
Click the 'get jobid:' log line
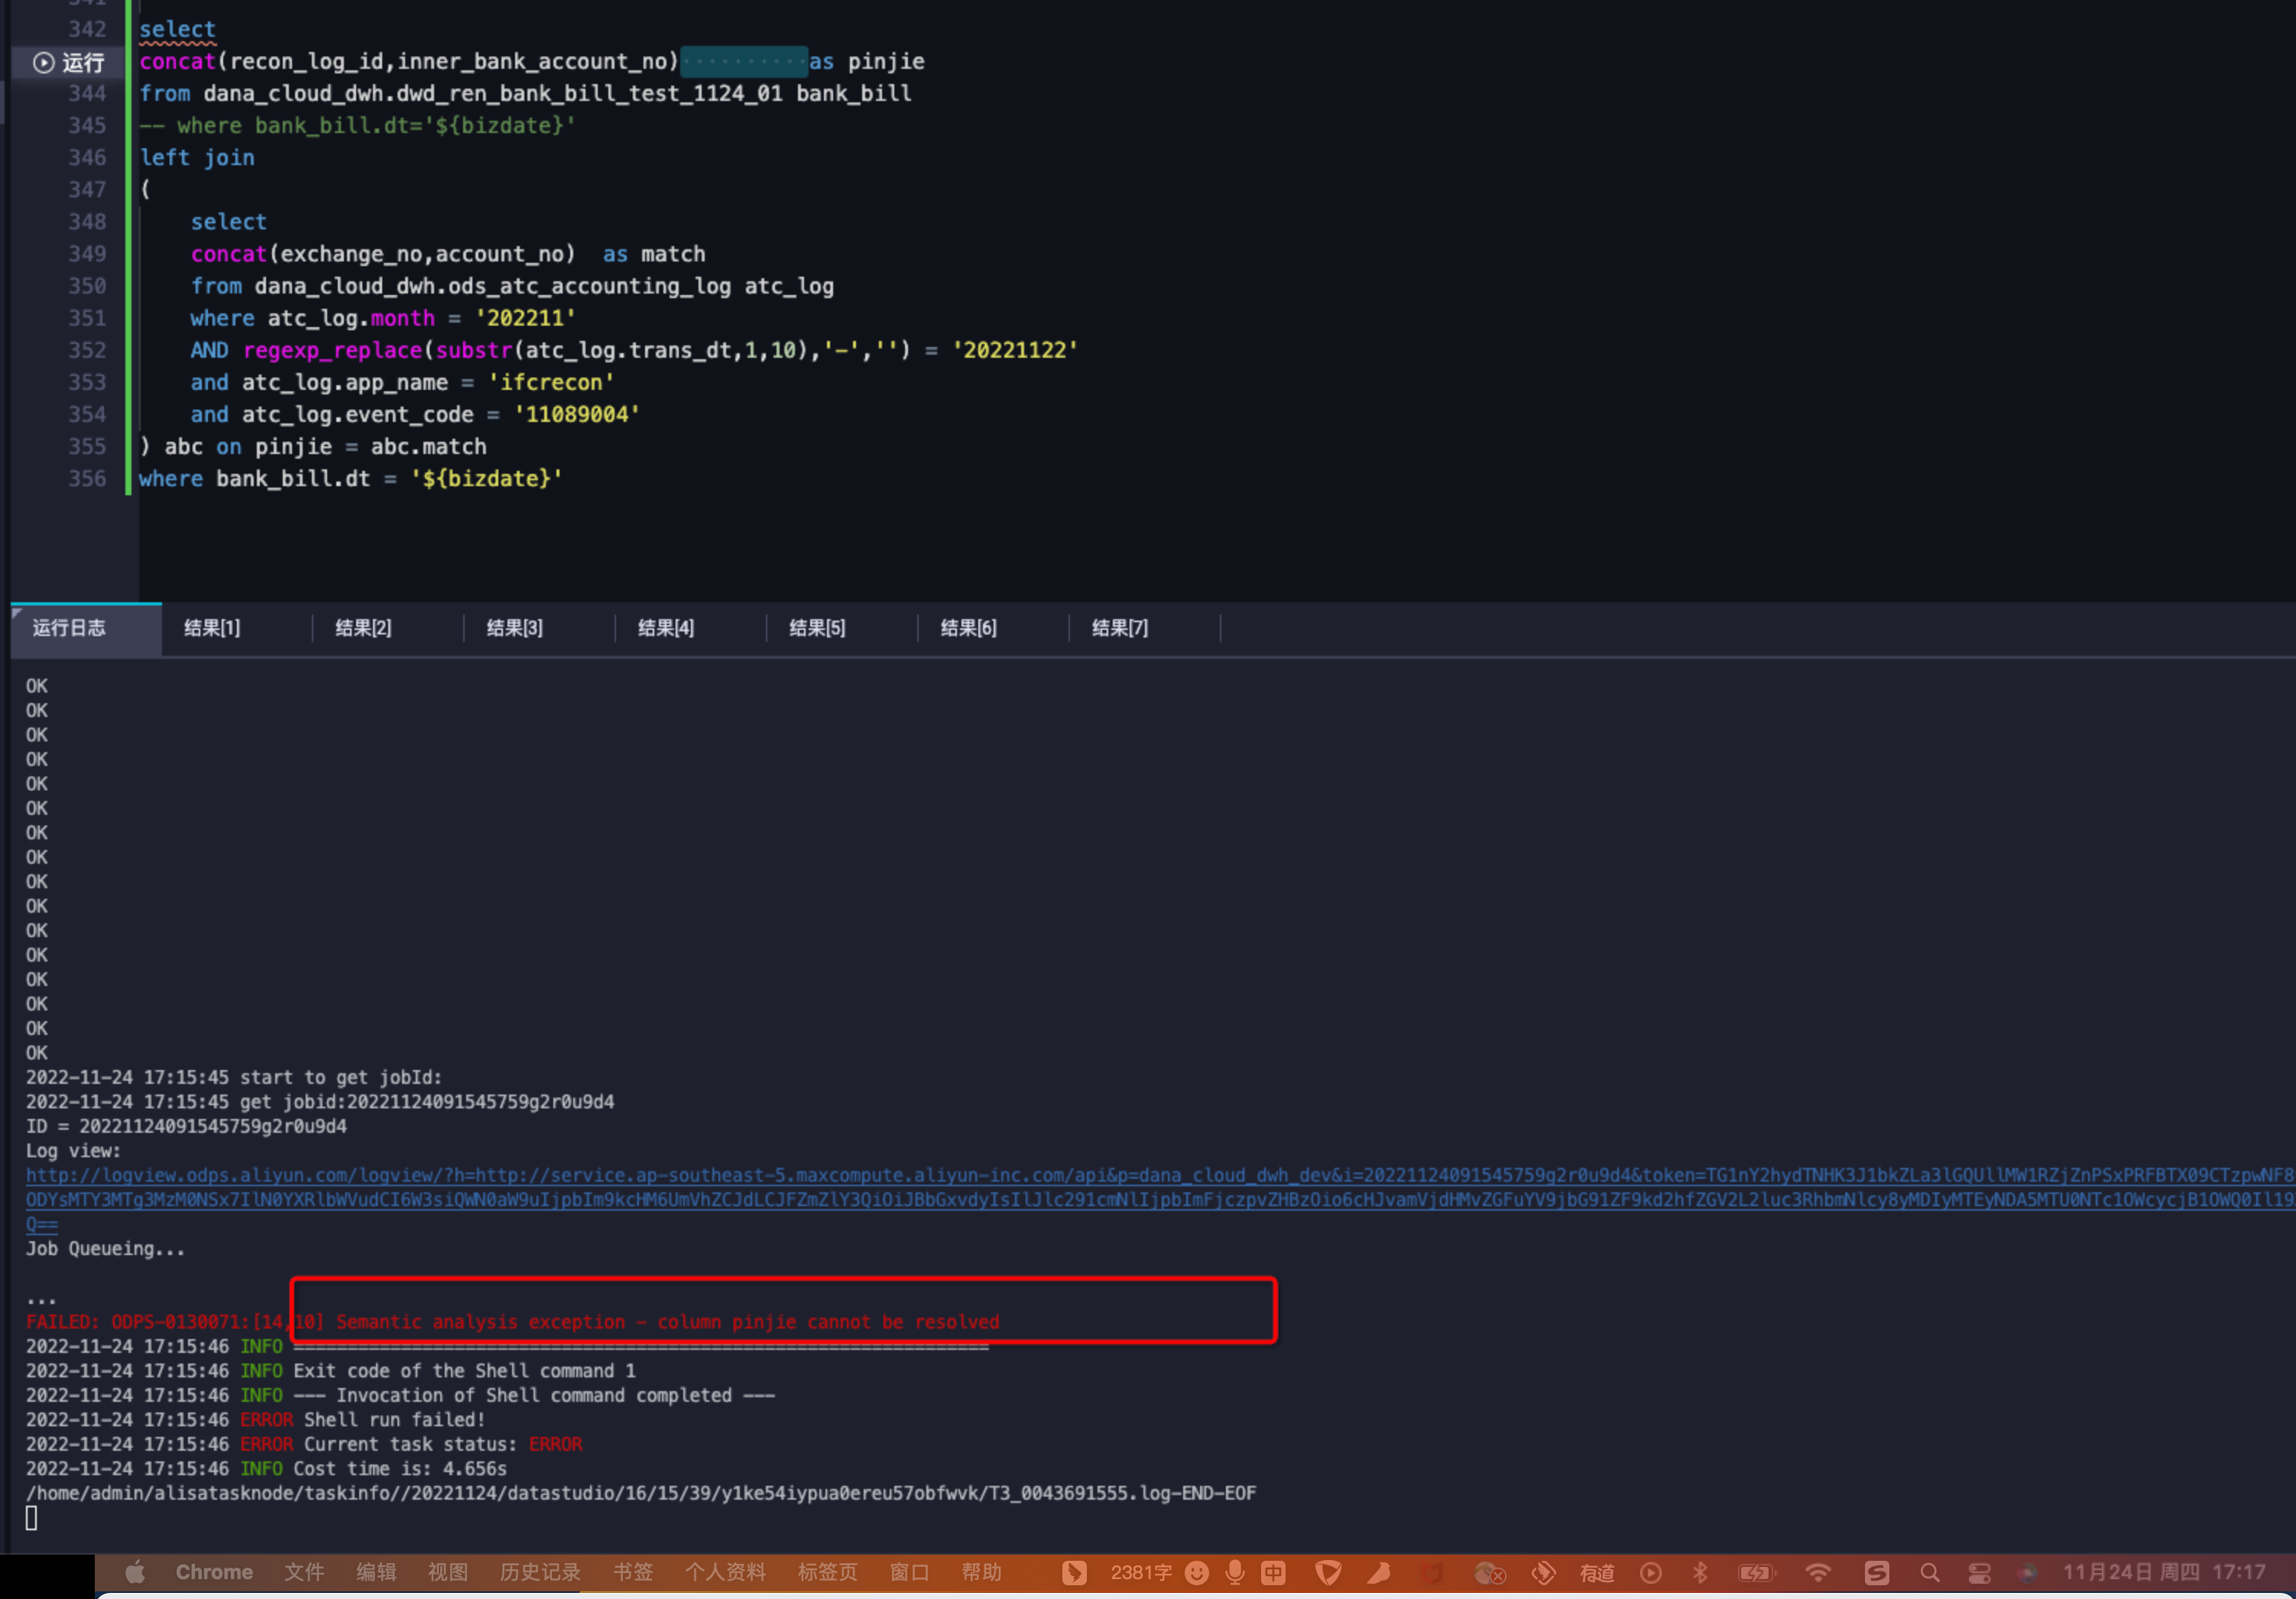click(320, 1101)
